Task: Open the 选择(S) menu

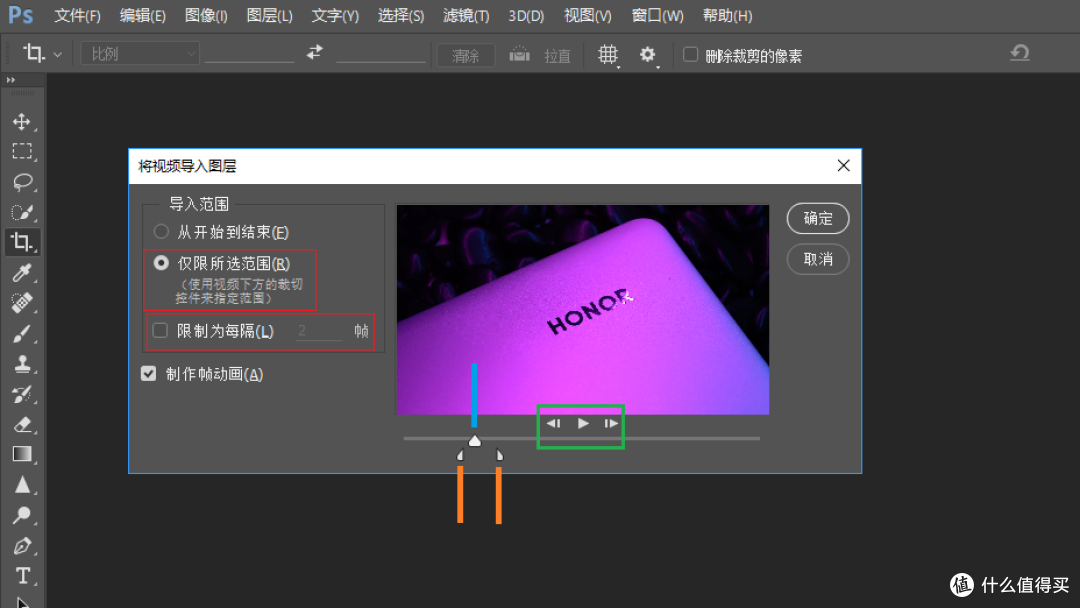Action: point(401,15)
